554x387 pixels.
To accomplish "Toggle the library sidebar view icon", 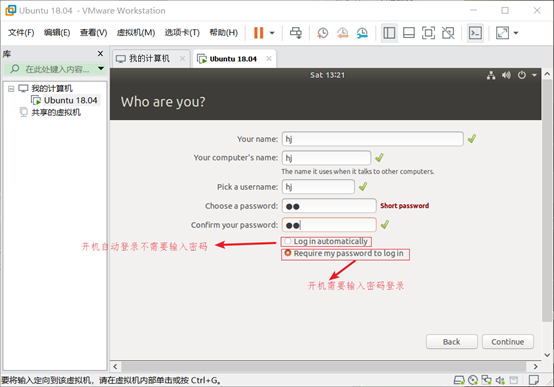I will click(389, 33).
